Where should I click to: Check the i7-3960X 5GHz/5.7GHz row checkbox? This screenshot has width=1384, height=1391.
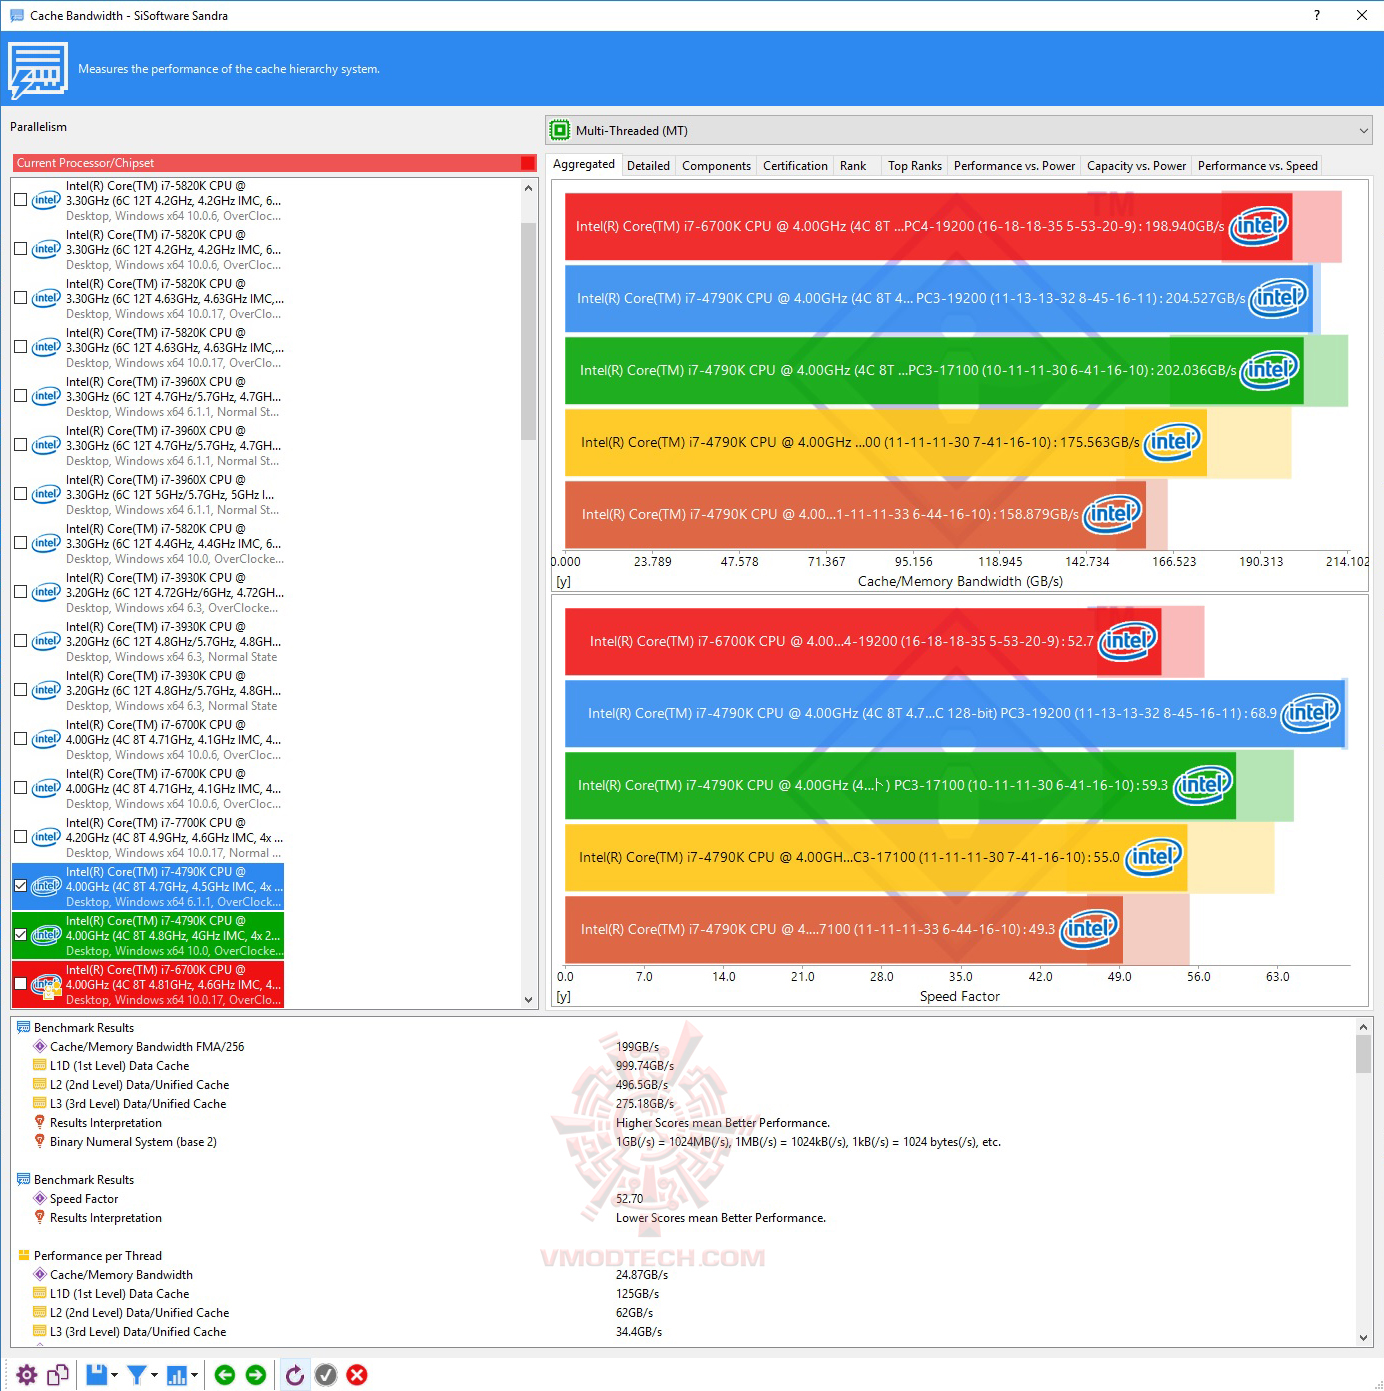click(x=20, y=494)
